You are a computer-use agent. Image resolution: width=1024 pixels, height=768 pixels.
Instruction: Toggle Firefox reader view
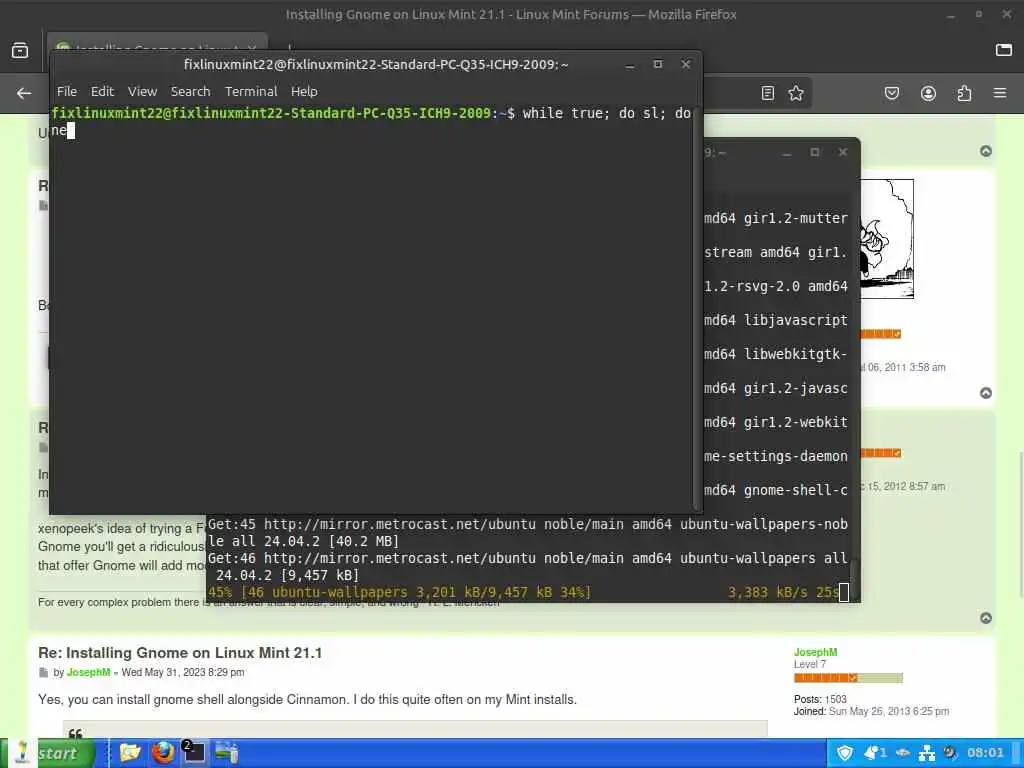click(768, 93)
